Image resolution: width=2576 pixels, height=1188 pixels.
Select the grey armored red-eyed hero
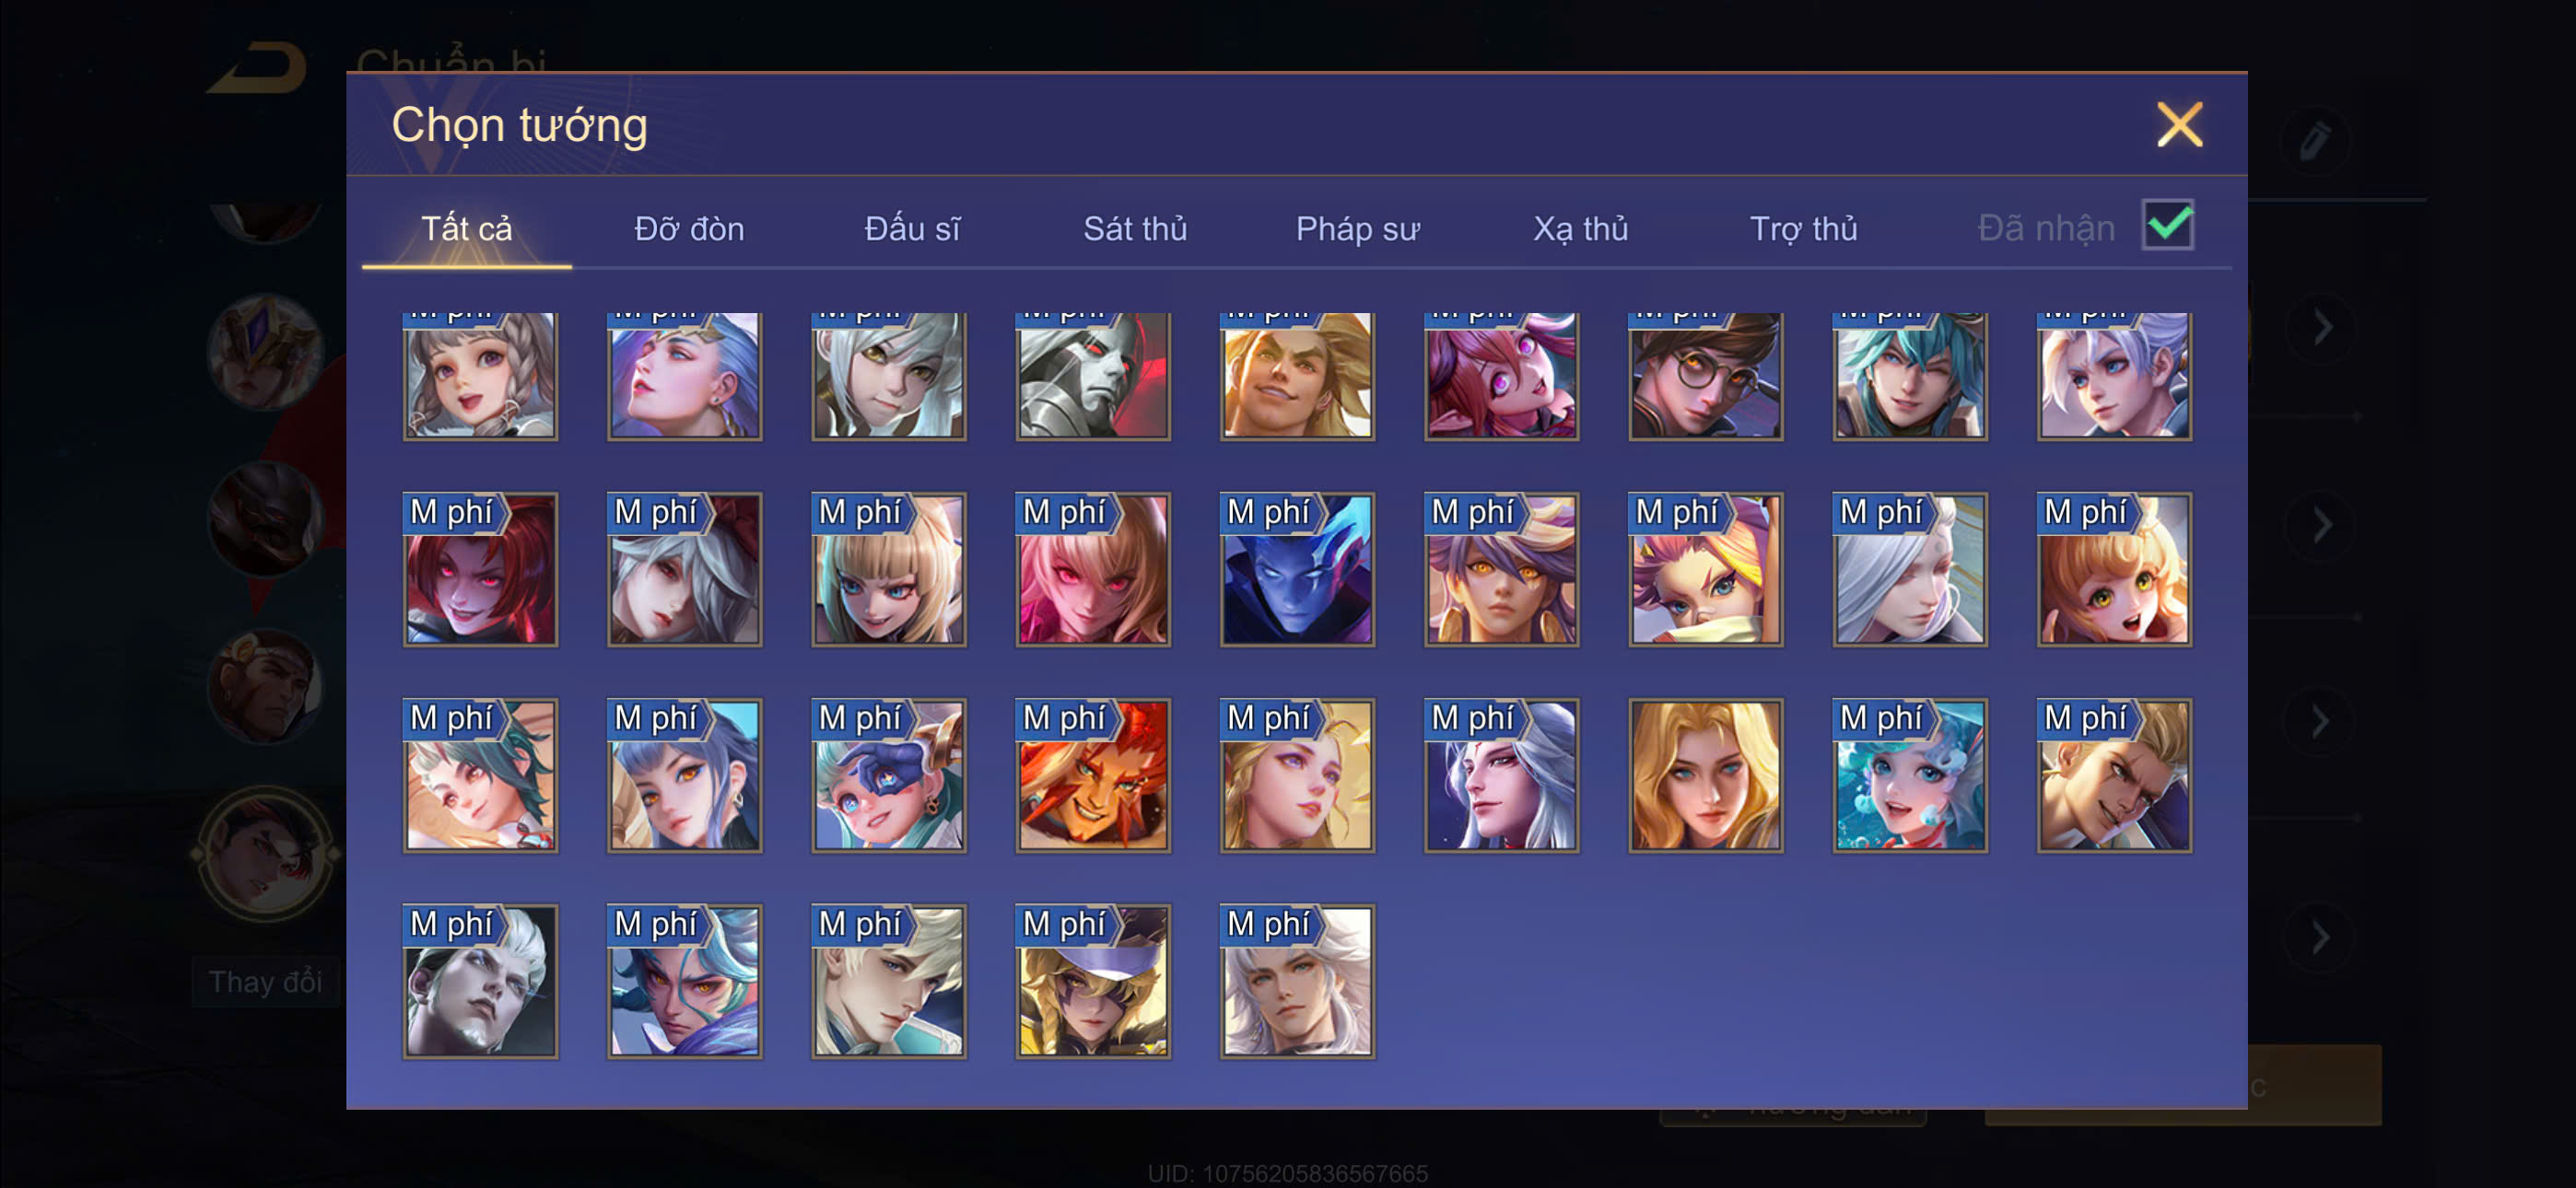tap(1093, 376)
